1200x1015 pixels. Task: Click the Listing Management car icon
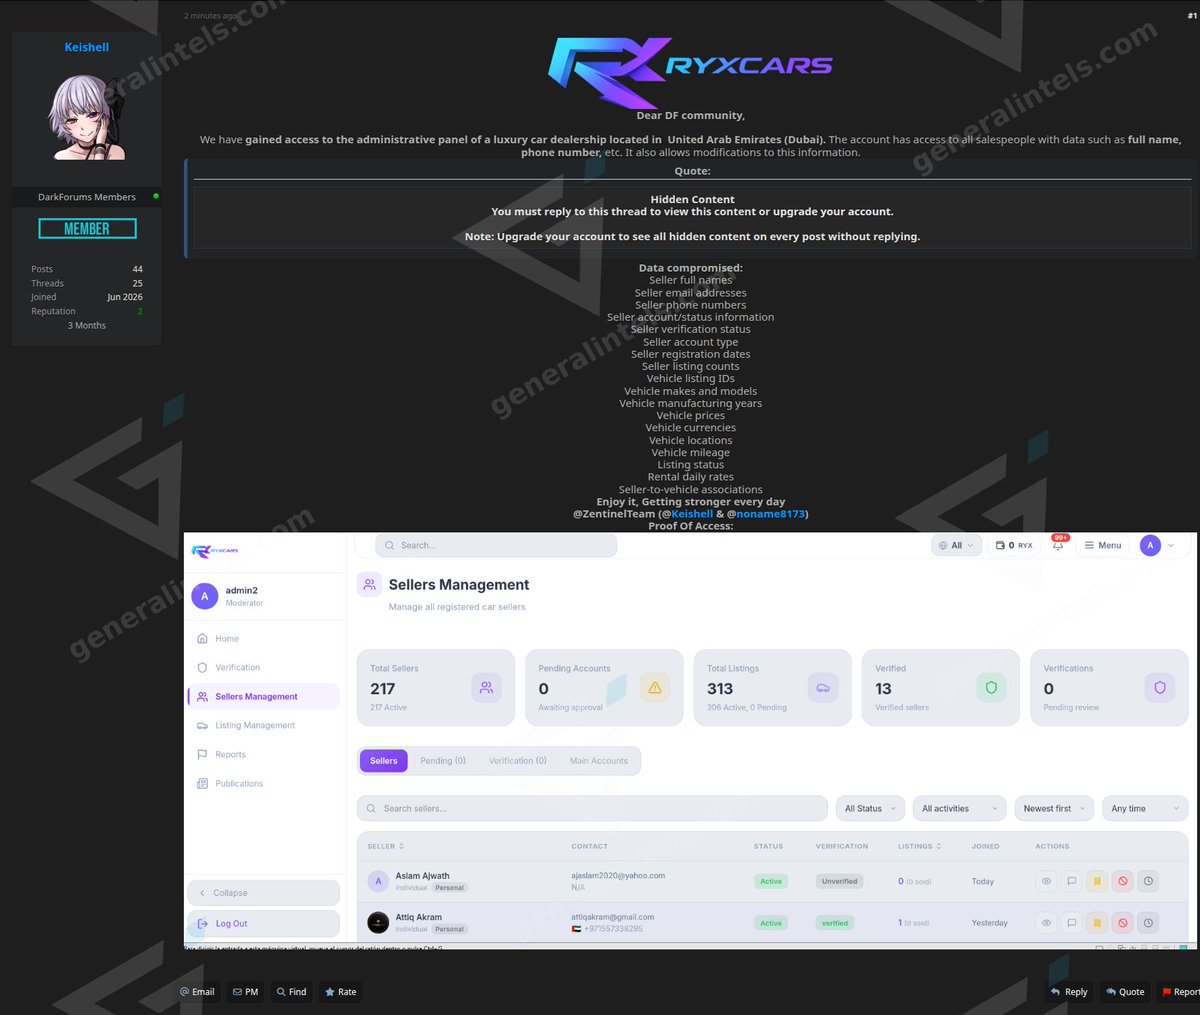pyautogui.click(x=203, y=725)
